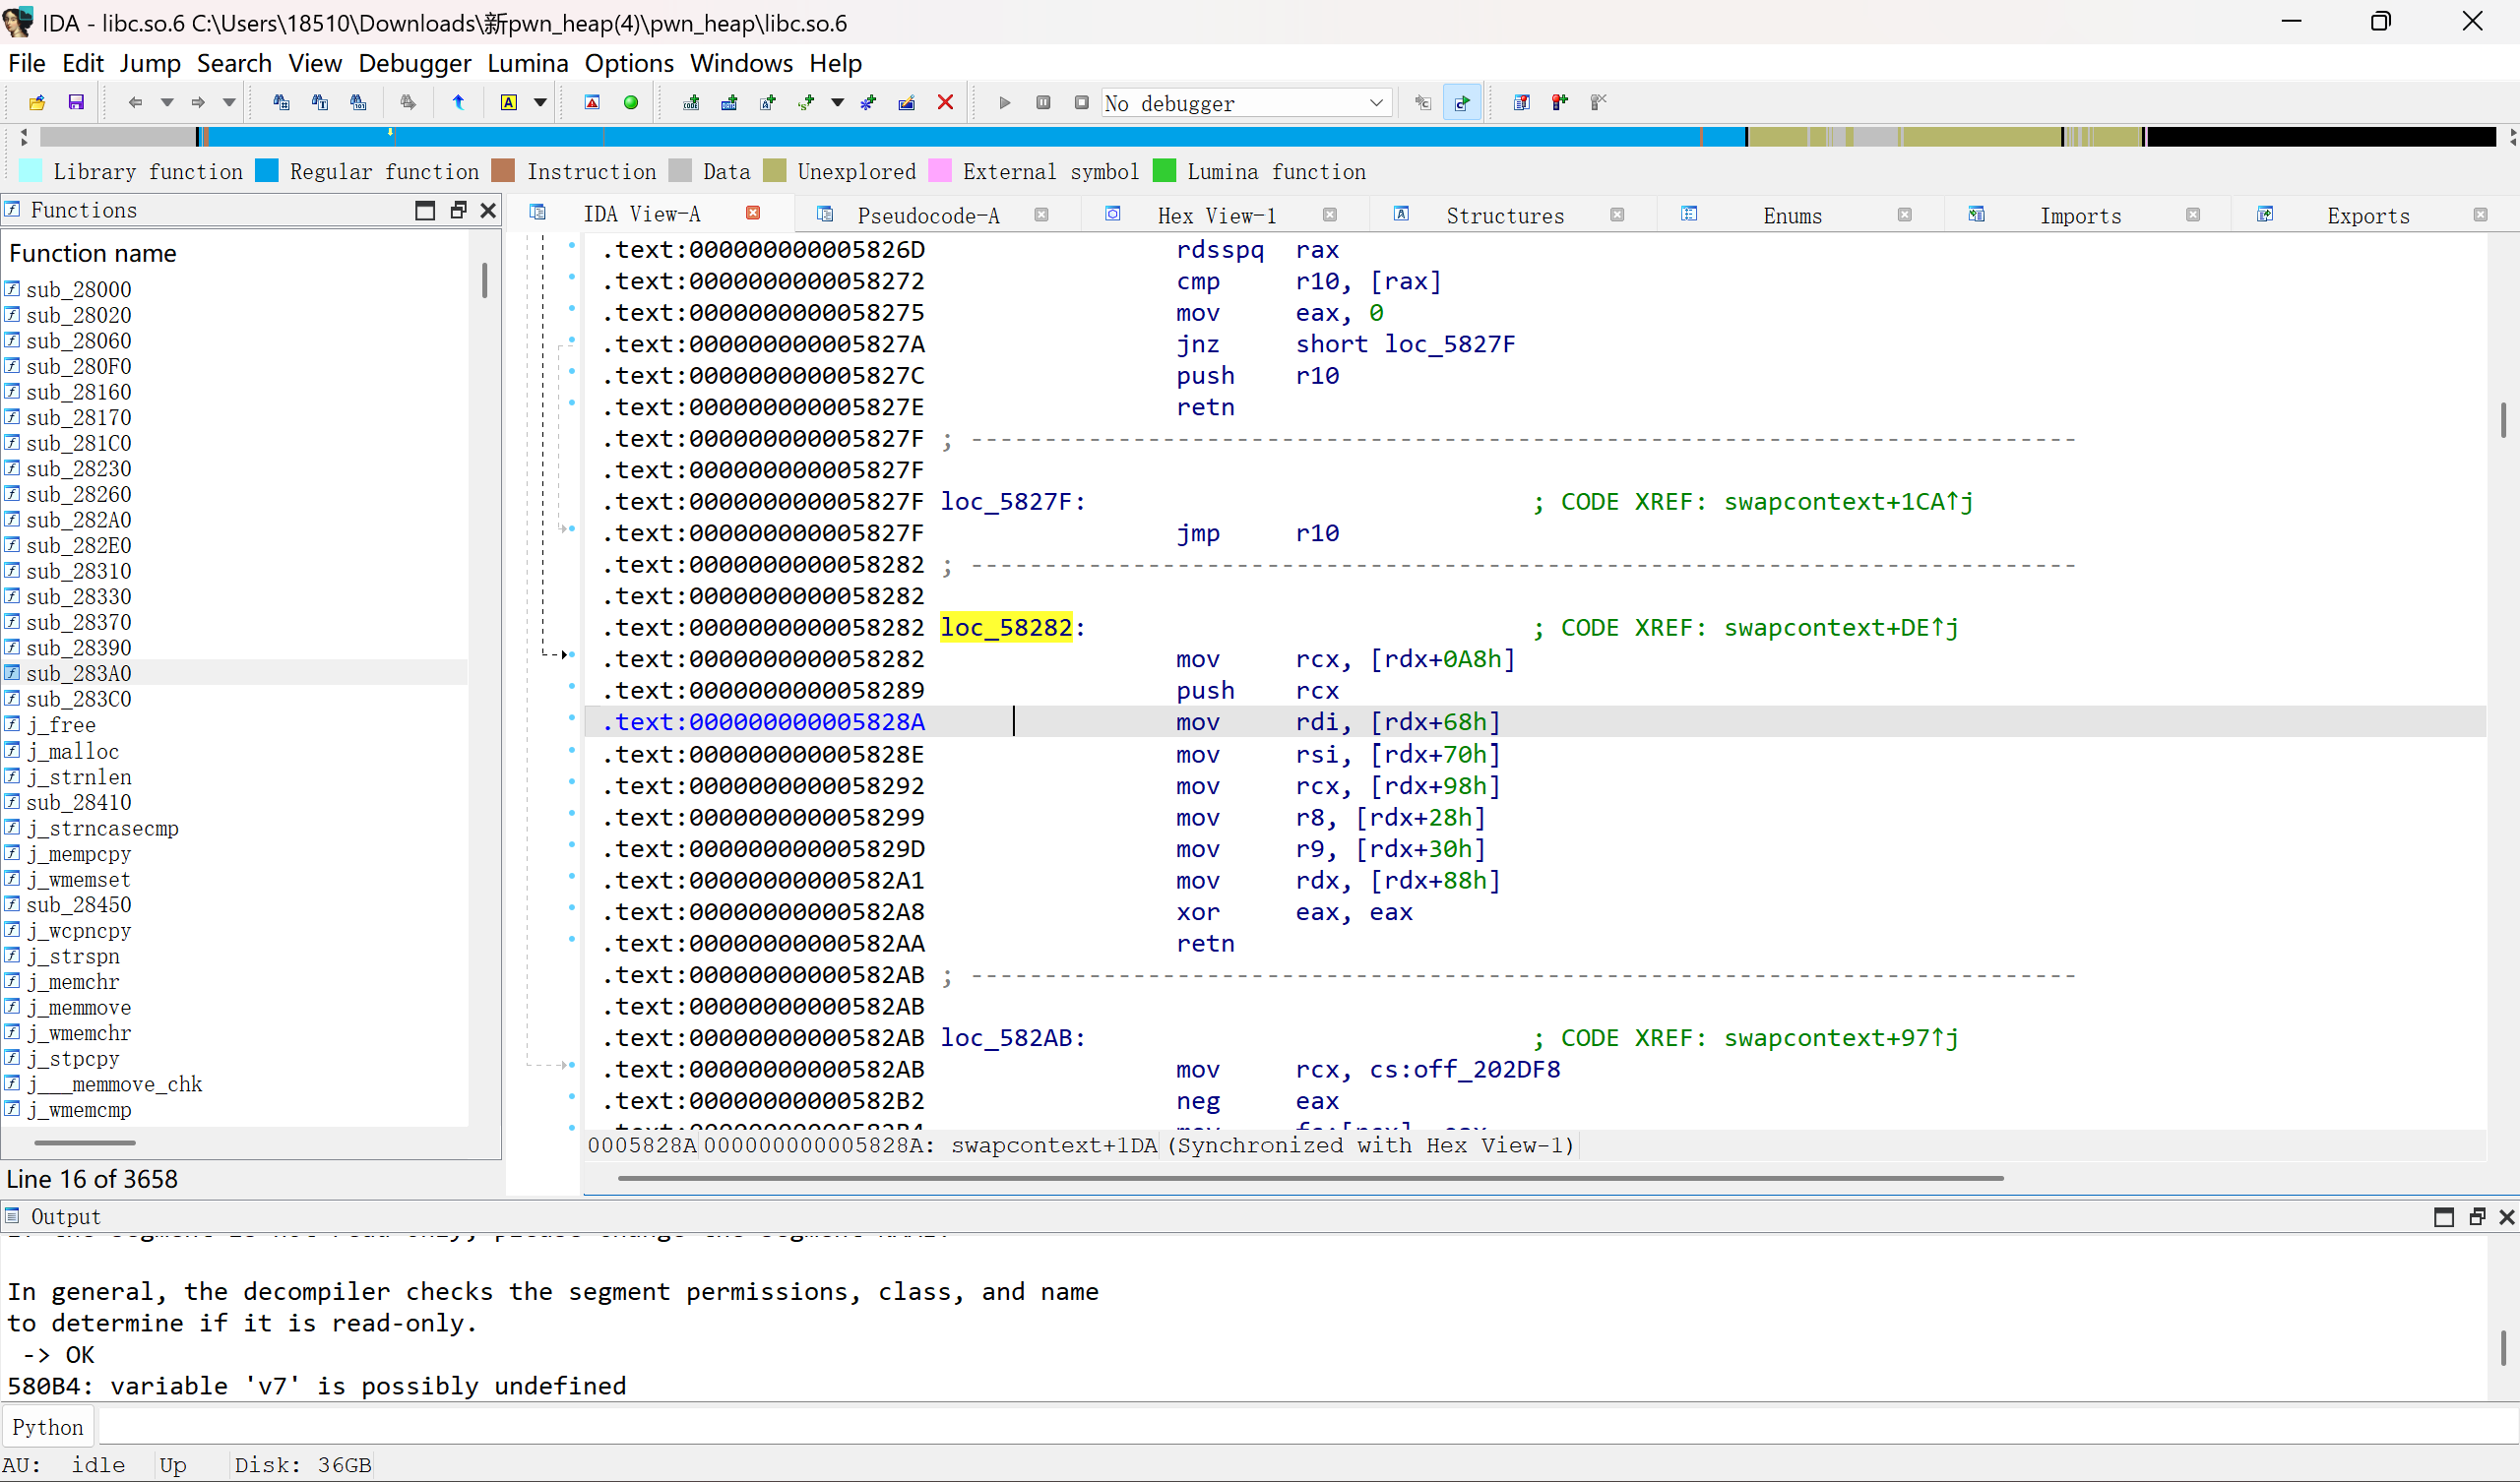This screenshot has height=1482, width=2520.
Task: Click the blue up arrow toolbar icon
Action: coord(459,102)
